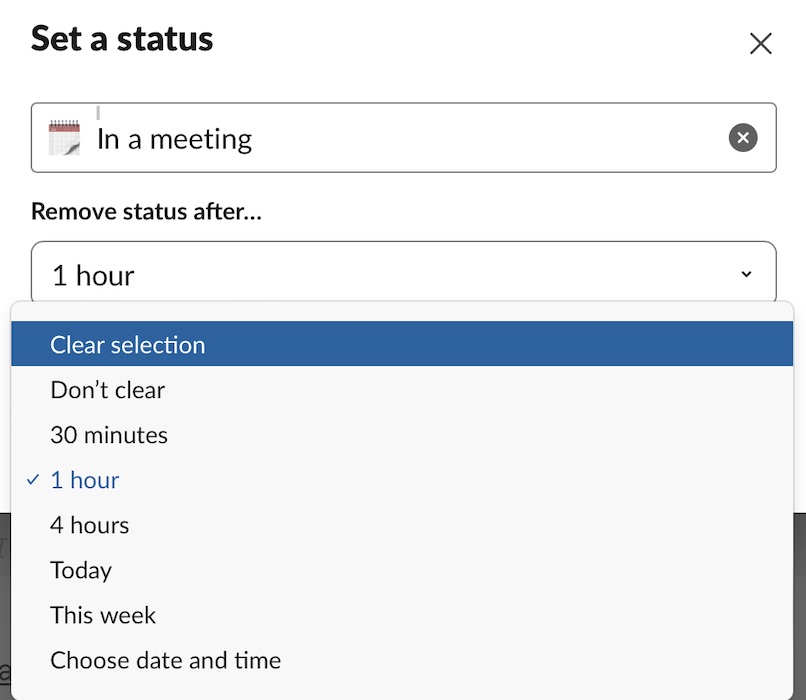Set status to expire after 30 minutes
The width and height of the screenshot is (806, 700).
pyautogui.click(x=109, y=435)
